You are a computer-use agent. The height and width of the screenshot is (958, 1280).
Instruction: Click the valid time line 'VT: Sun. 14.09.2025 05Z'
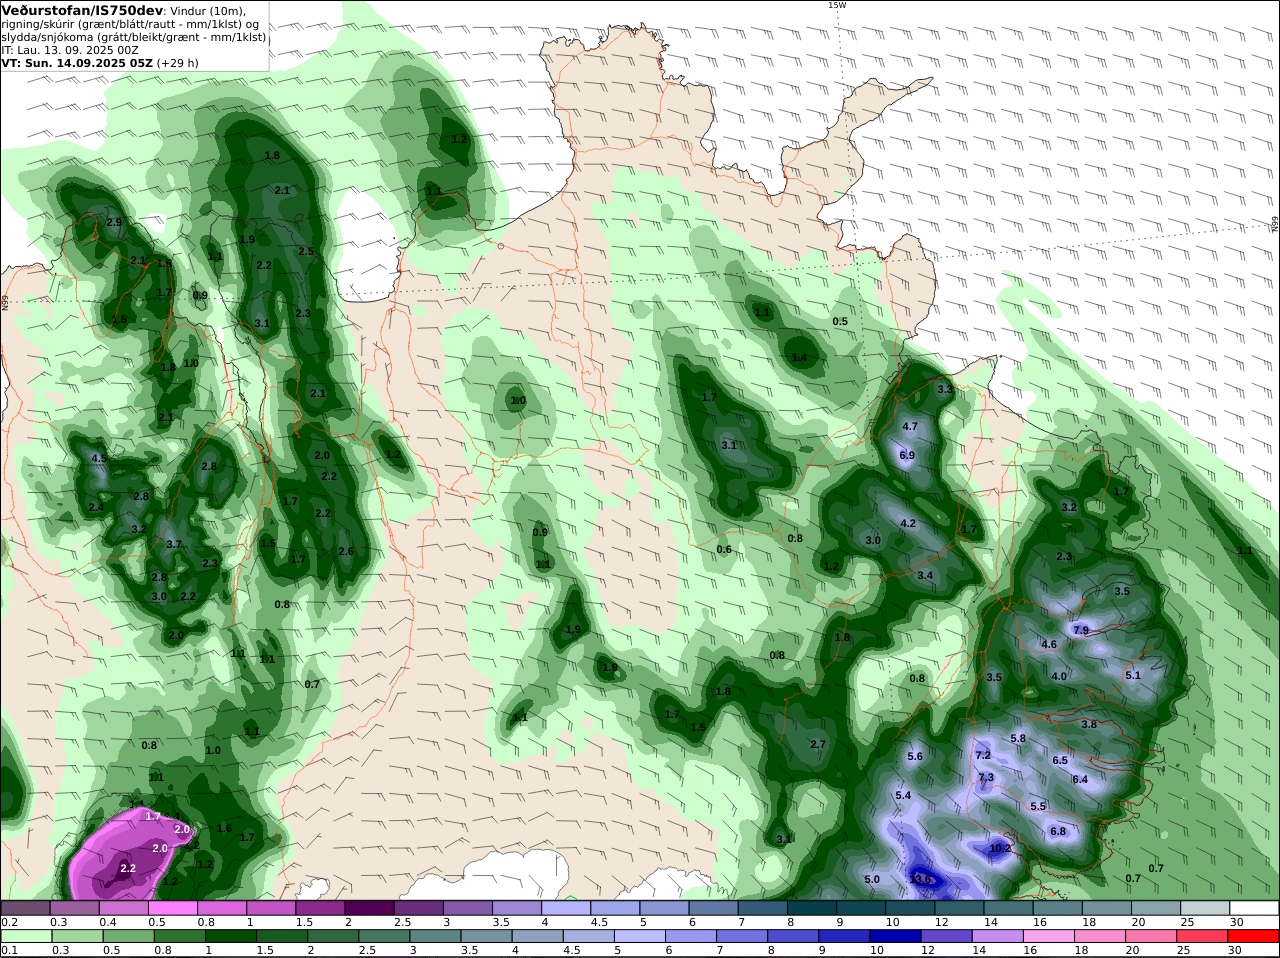77,62
